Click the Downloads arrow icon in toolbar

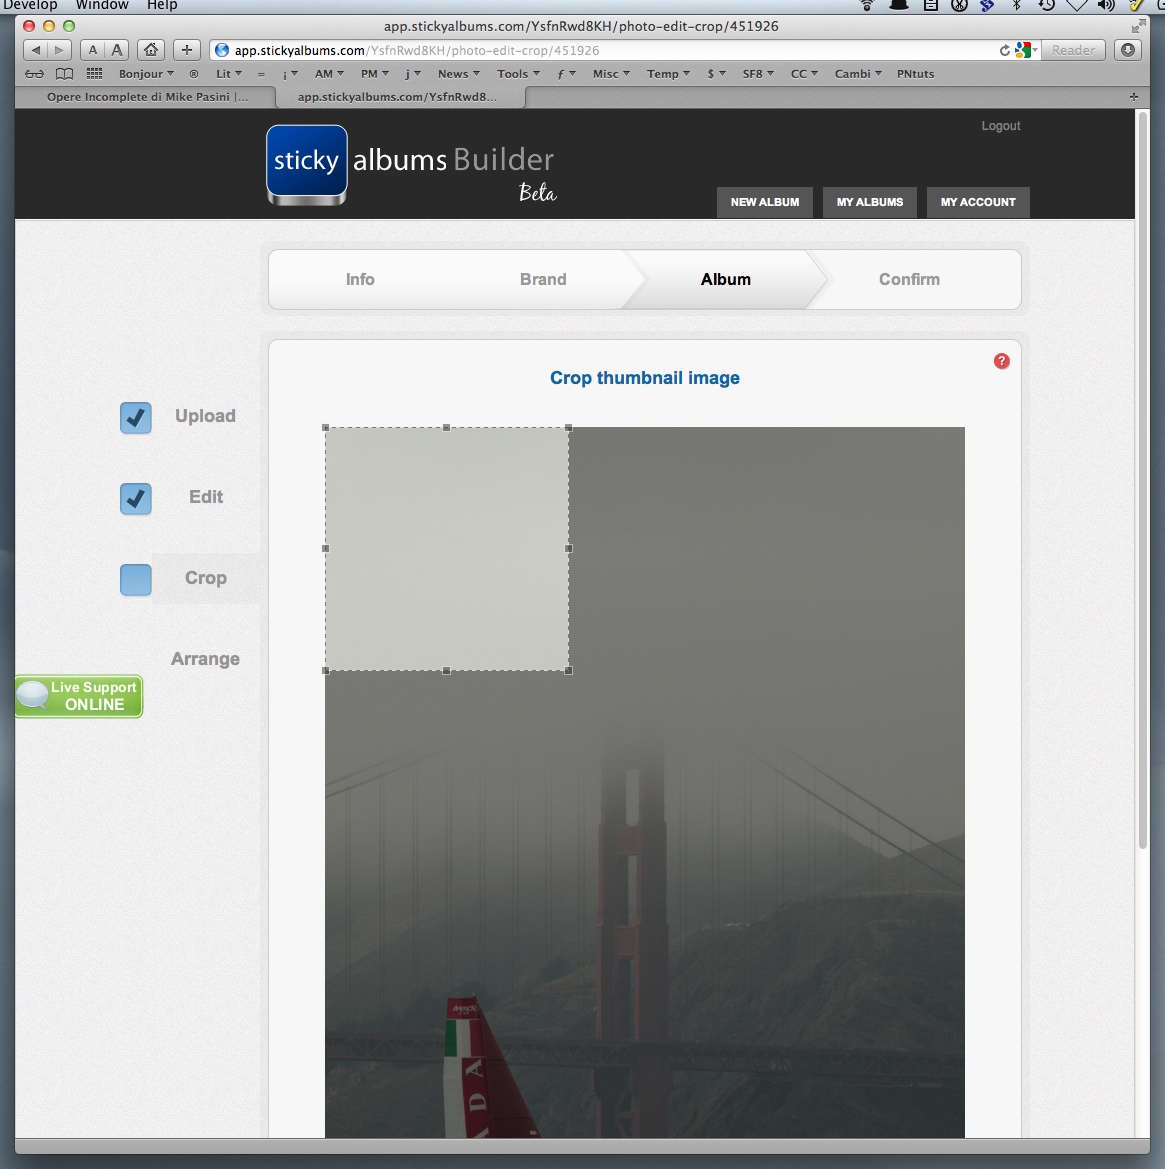(x=1129, y=50)
